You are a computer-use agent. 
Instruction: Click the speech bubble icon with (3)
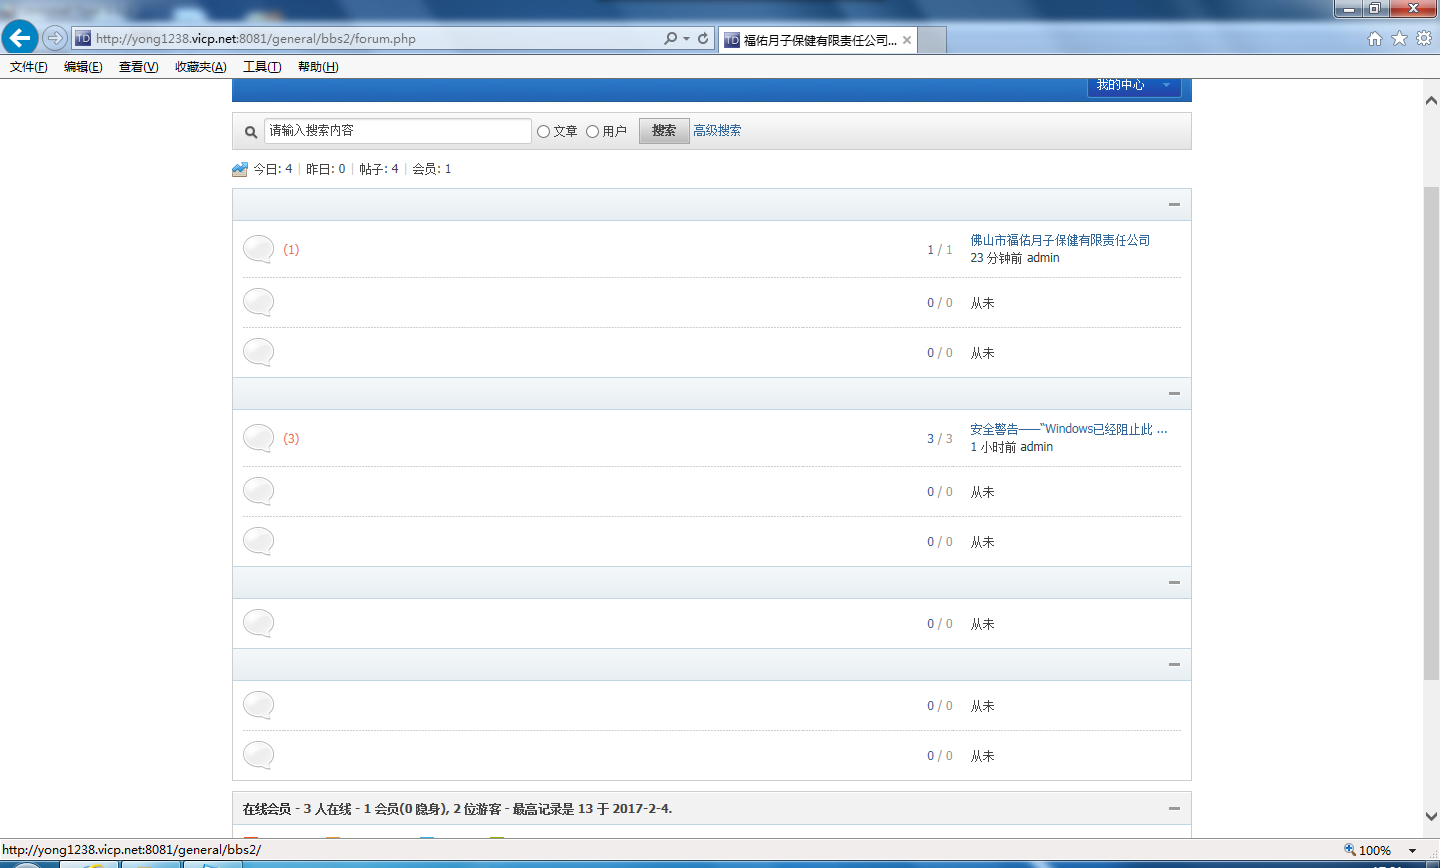pos(258,438)
